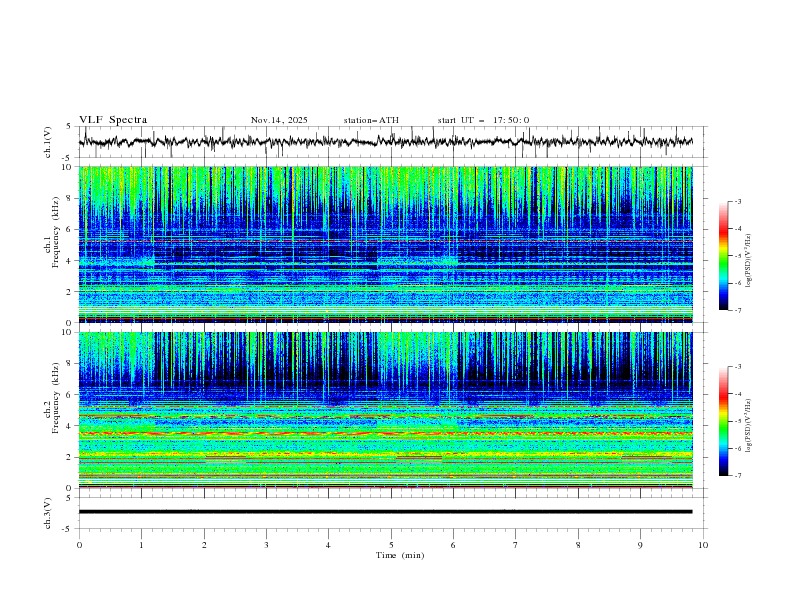Click the ch.2 spectrogram panel
Image resolution: width=792 pixels, height=612 pixels.
coord(385,410)
